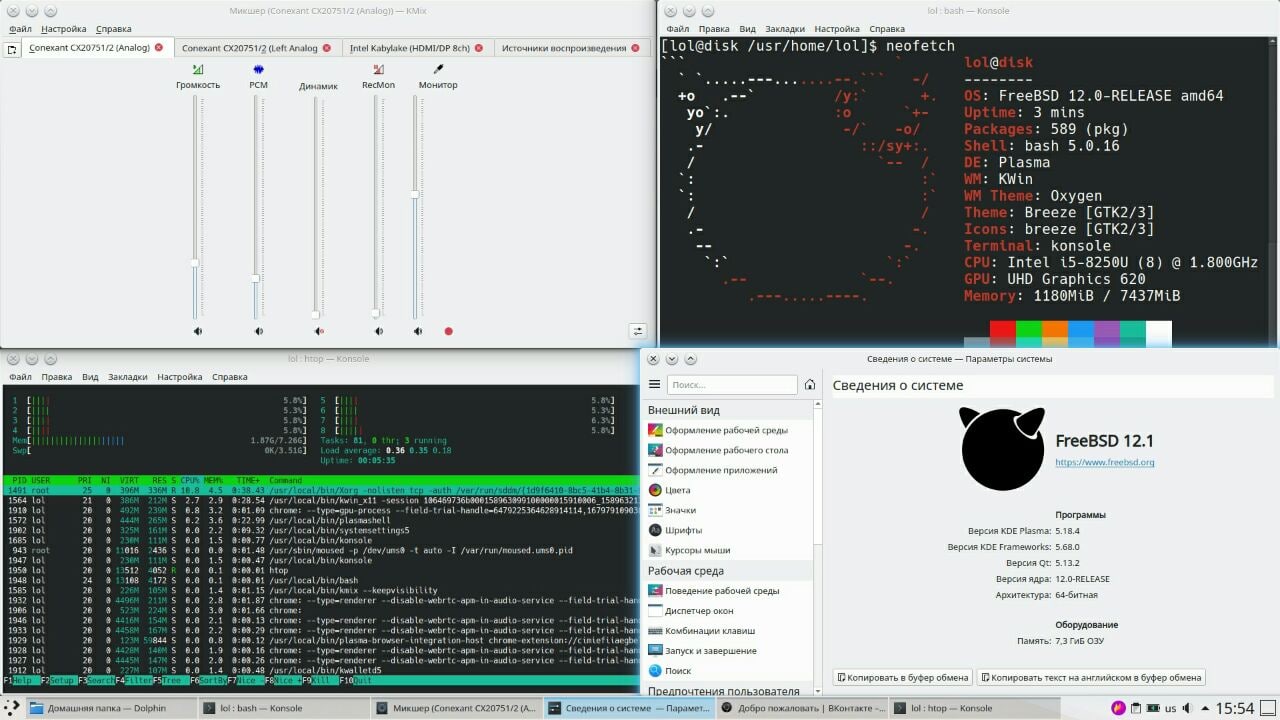The image size is (1280, 720).
Task: Click F6 SortBy in htop footer
Action: pyautogui.click(x=208, y=680)
